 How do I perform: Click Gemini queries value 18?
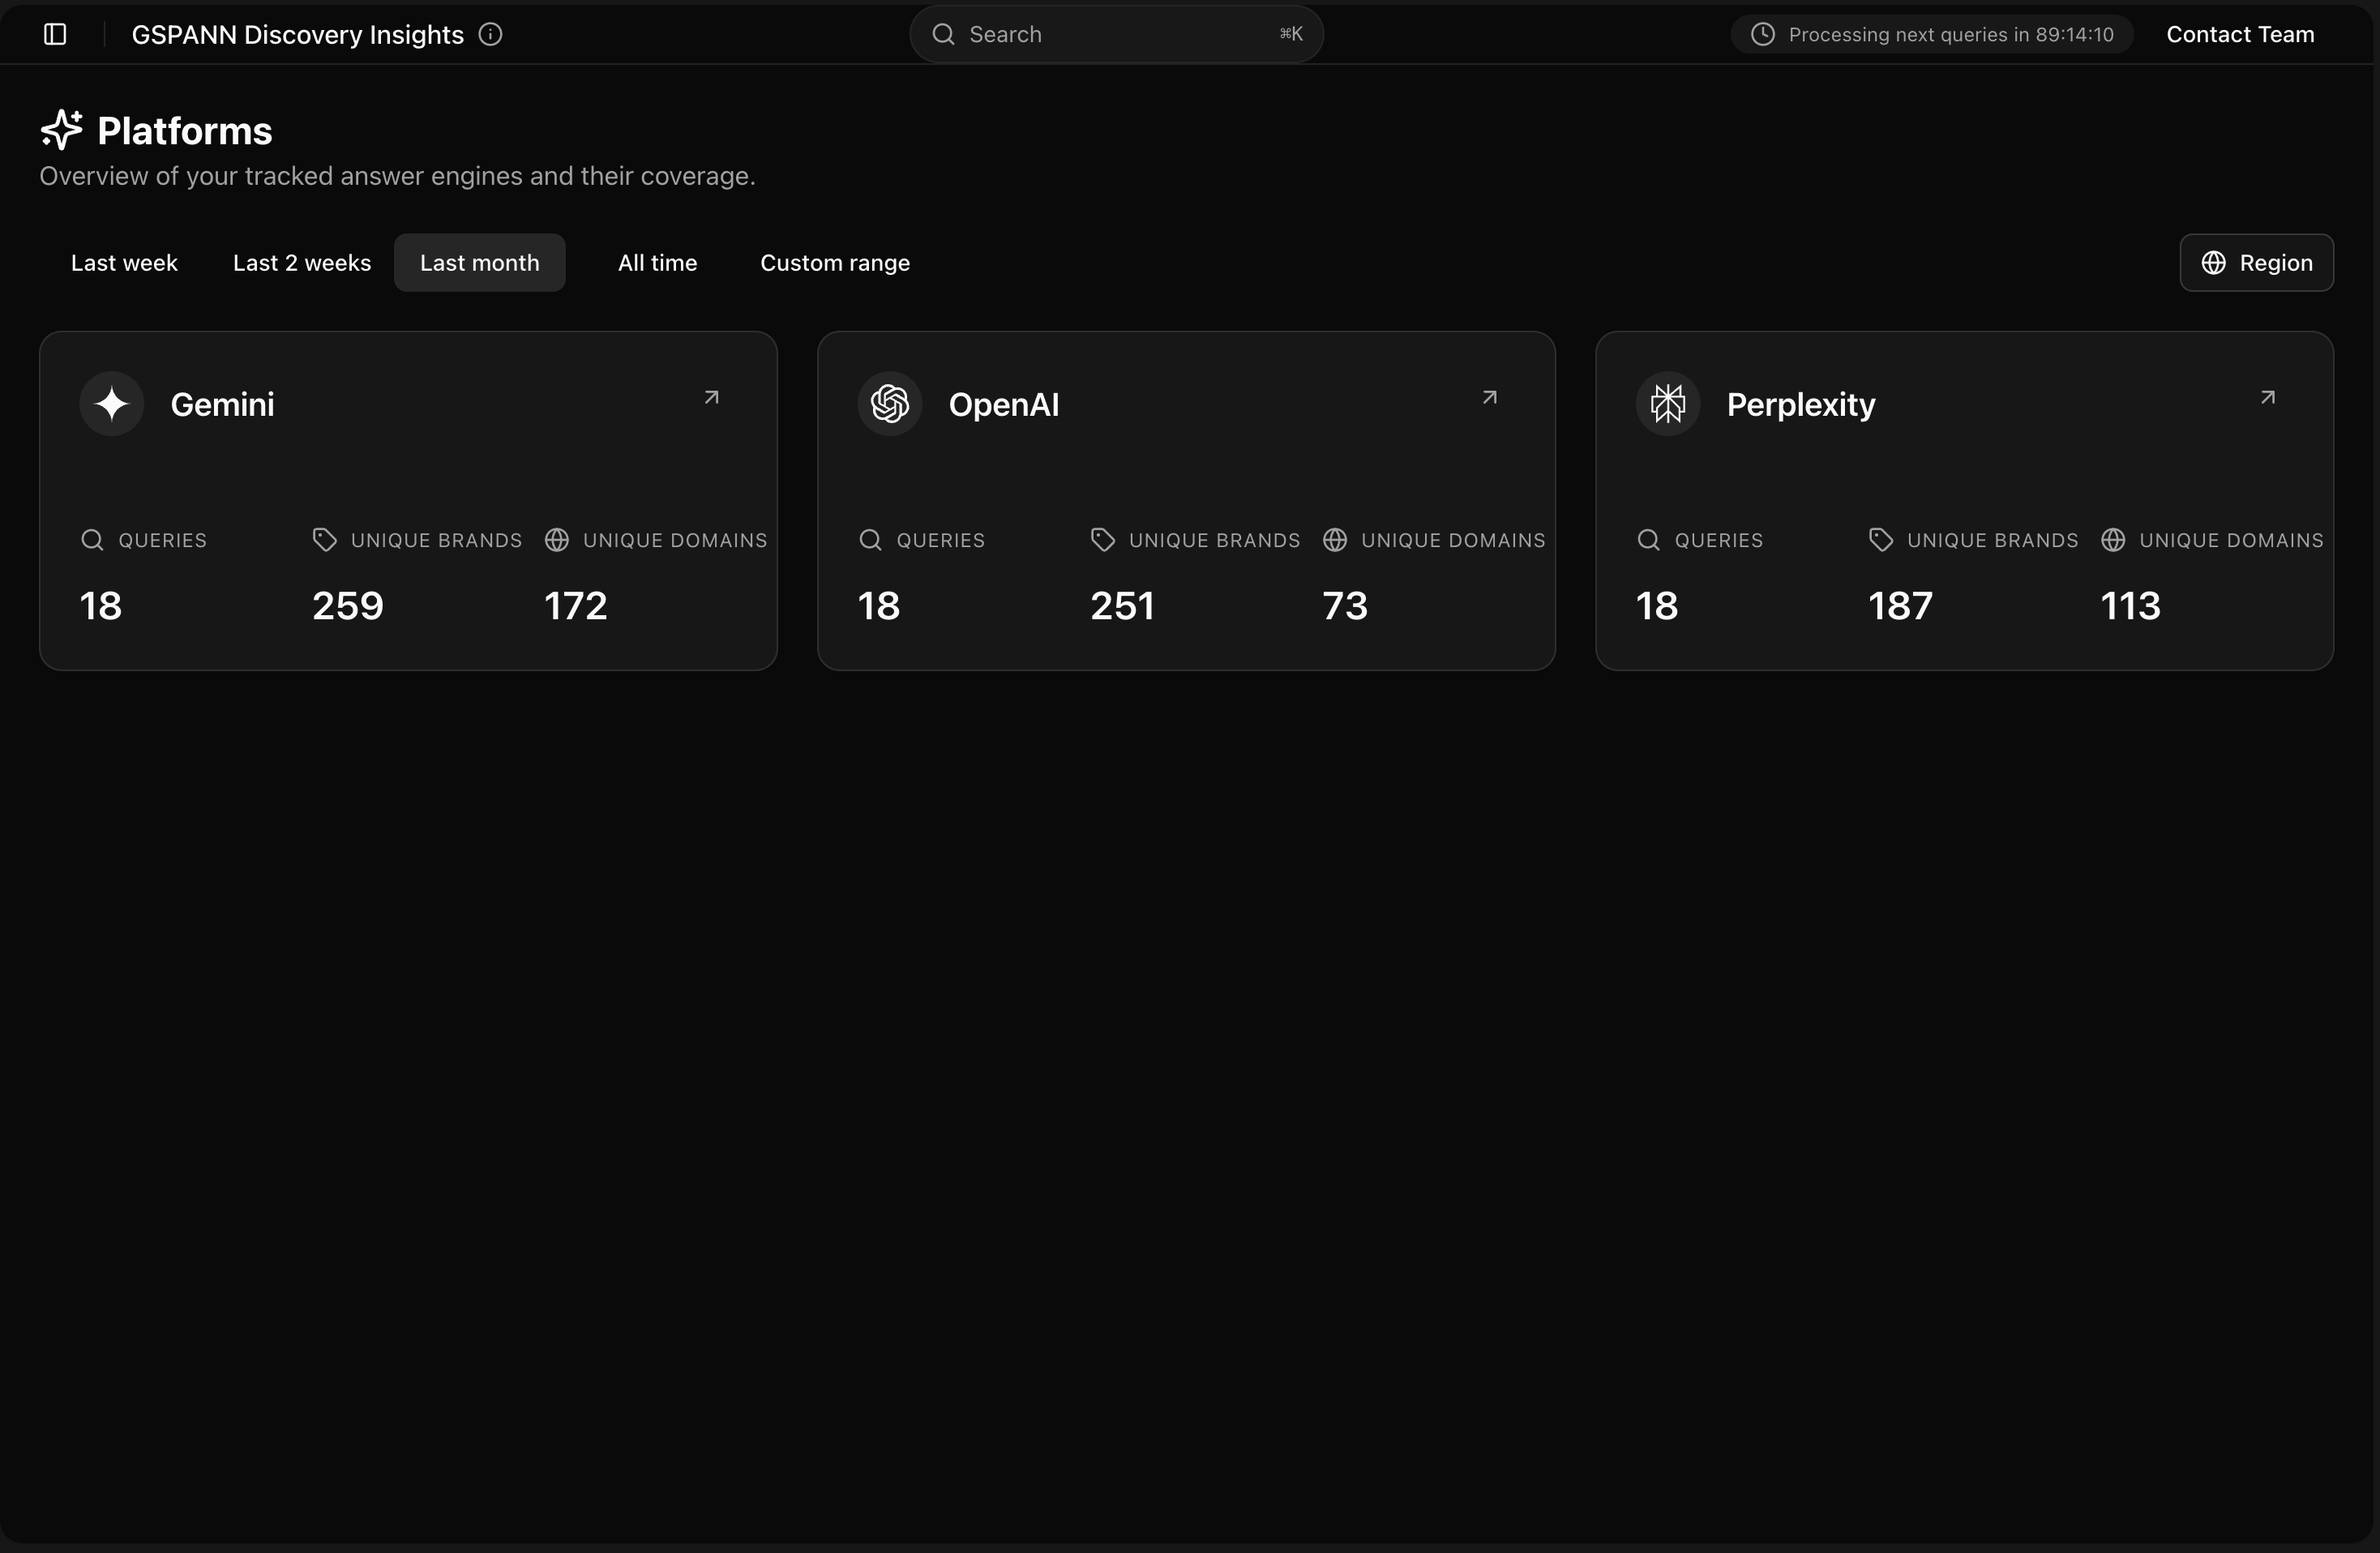[101, 606]
